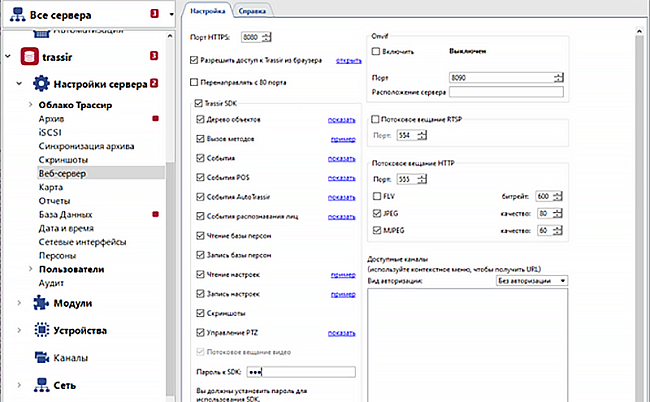Click показать link for События AutoTrassir
The image size is (650, 402).
tap(342, 197)
